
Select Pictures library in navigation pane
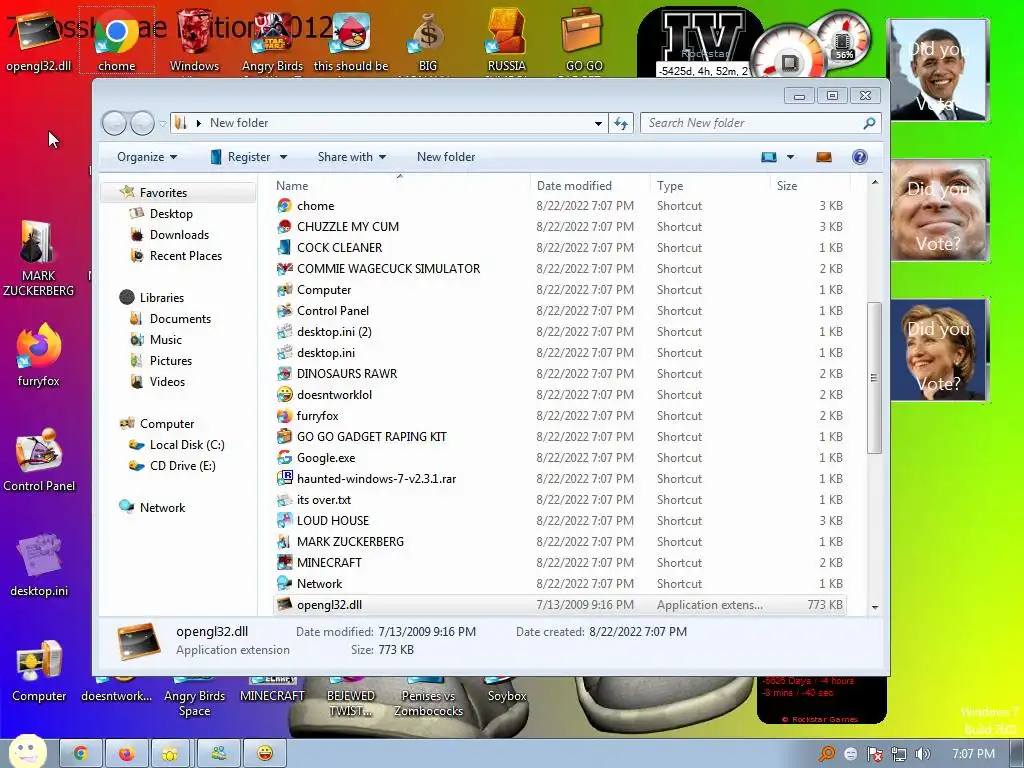point(170,360)
